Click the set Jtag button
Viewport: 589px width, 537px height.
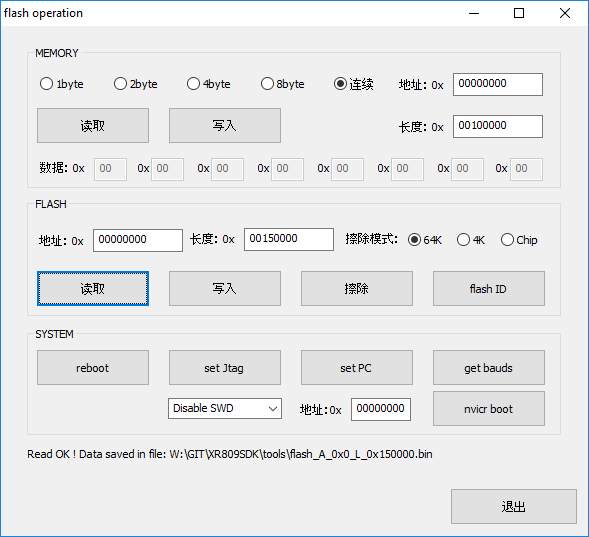coord(225,368)
